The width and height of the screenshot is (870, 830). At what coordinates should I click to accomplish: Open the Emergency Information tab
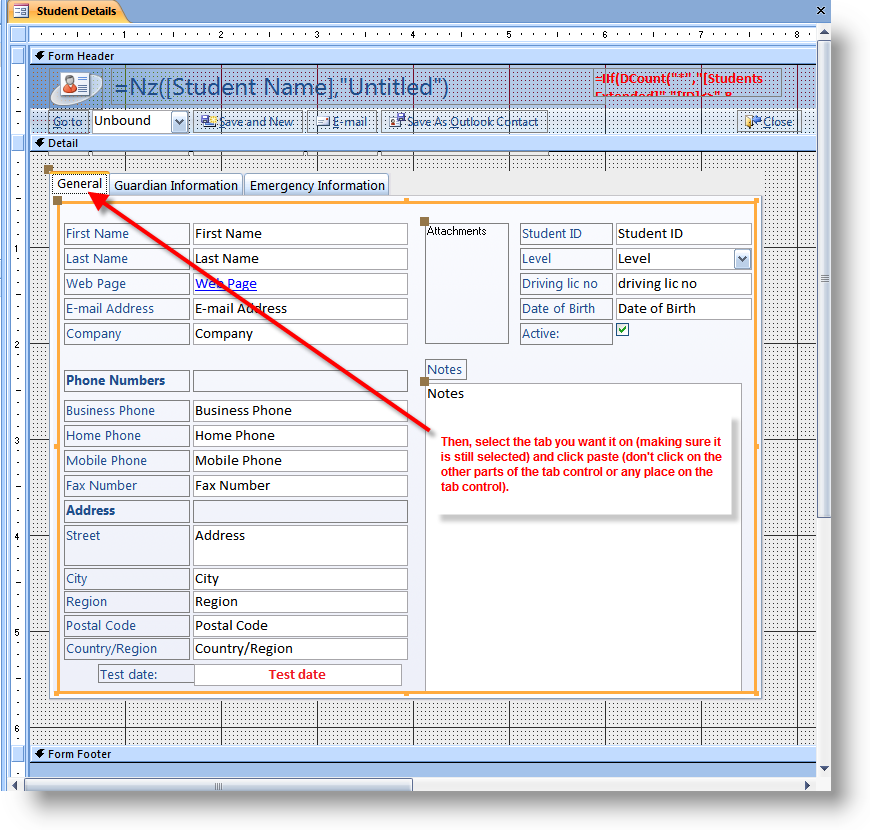coord(317,185)
